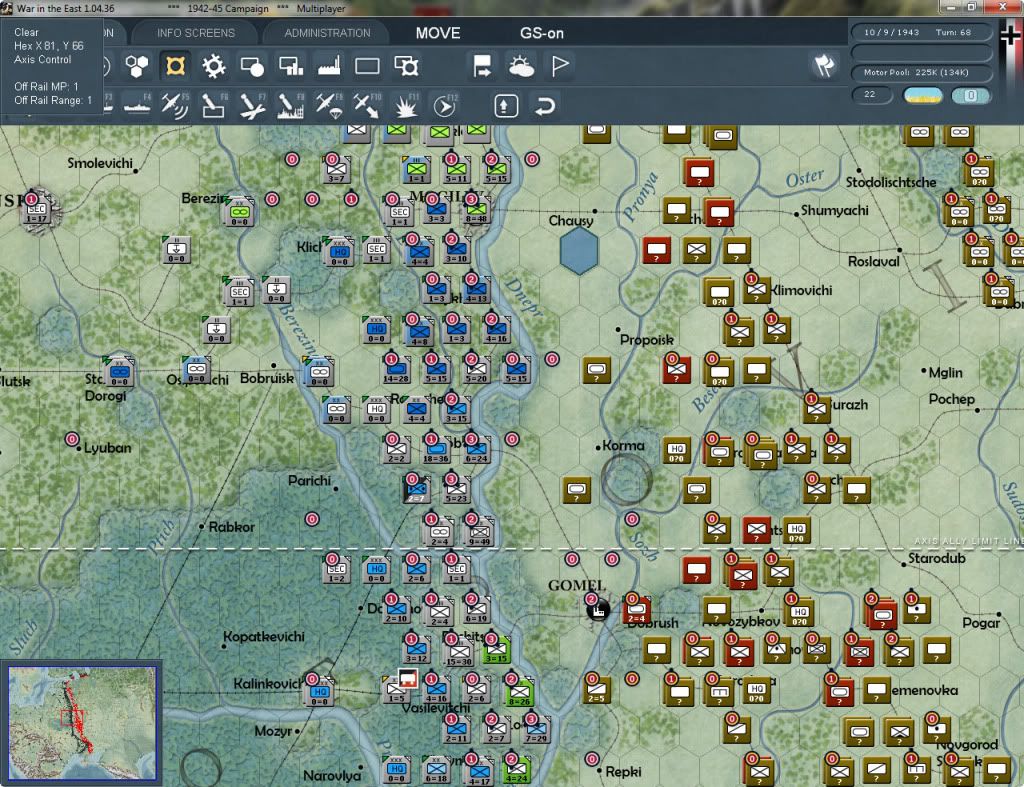The image size is (1024, 787).
Task: Select the unit counter 15=30
Action: point(459,652)
